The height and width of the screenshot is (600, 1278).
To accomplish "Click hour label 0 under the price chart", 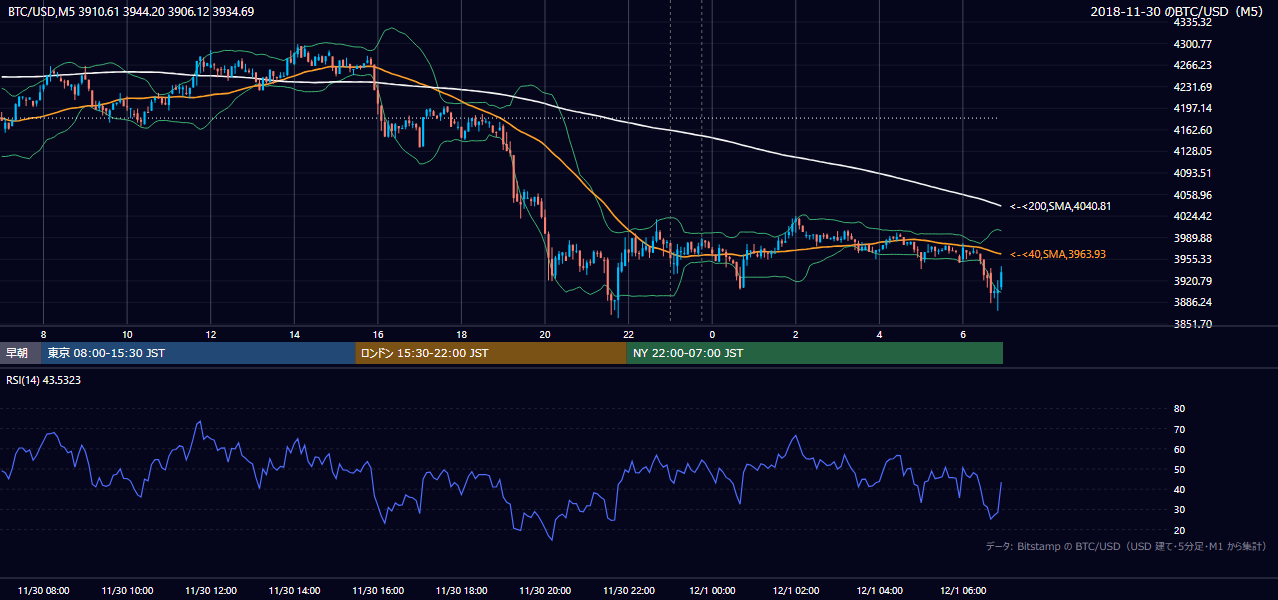I will tap(712, 334).
